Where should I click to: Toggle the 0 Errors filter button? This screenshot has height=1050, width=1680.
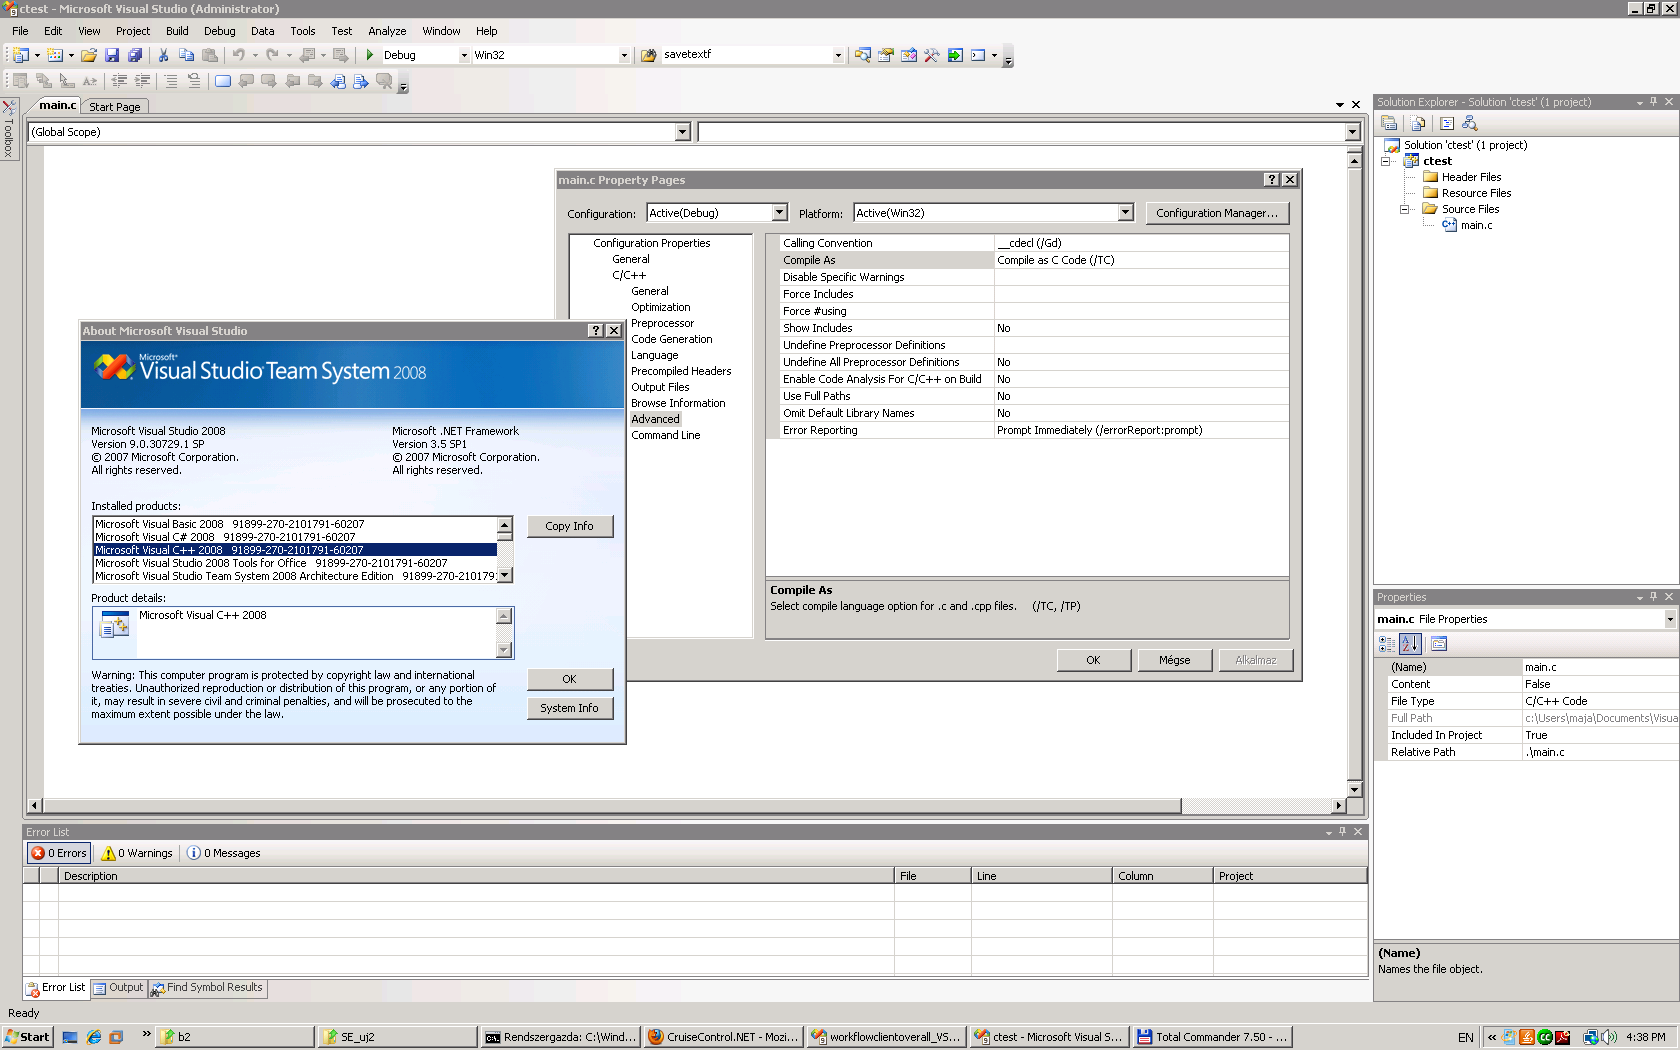pos(59,853)
